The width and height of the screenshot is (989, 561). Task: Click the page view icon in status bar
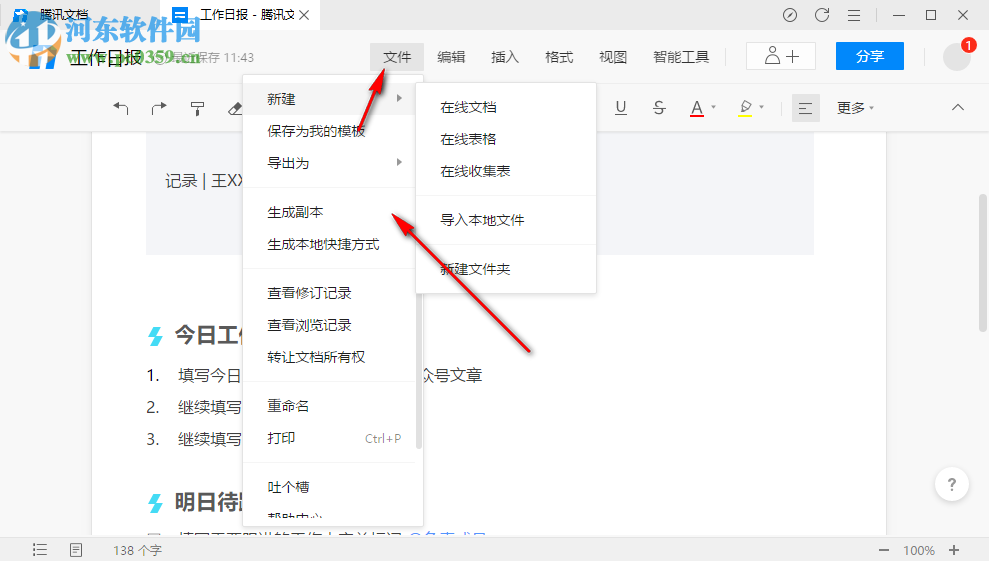tap(76, 550)
